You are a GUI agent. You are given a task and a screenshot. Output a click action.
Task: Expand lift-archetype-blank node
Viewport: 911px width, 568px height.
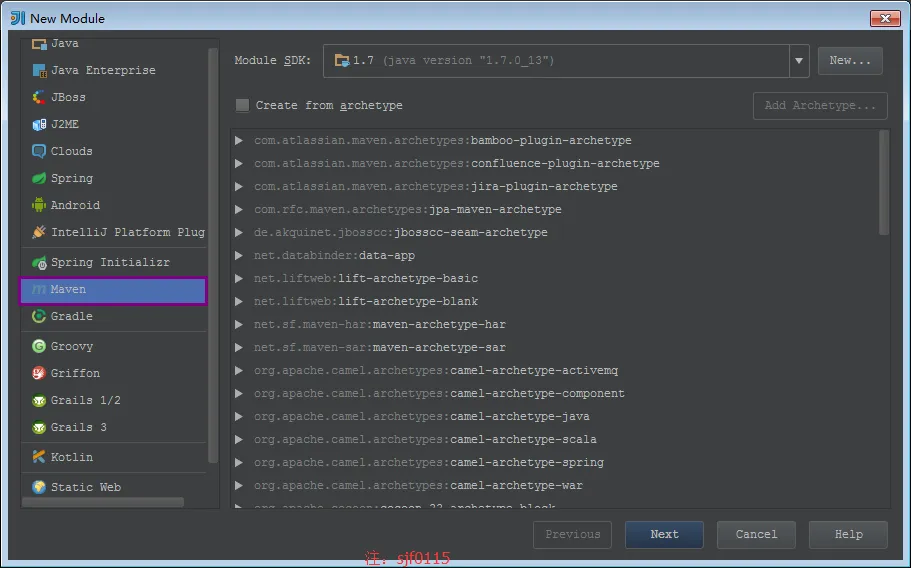[238, 301]
